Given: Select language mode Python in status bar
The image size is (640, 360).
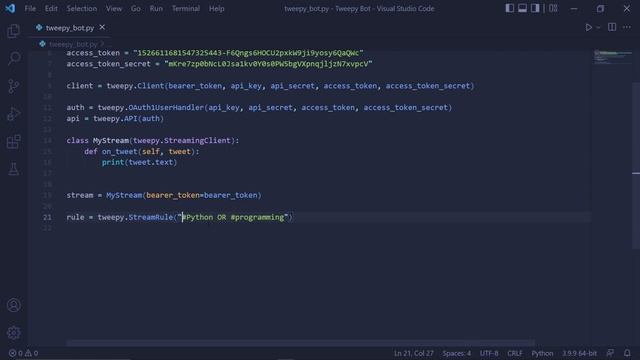Looking at the screenshot, I should click(542, 353).
